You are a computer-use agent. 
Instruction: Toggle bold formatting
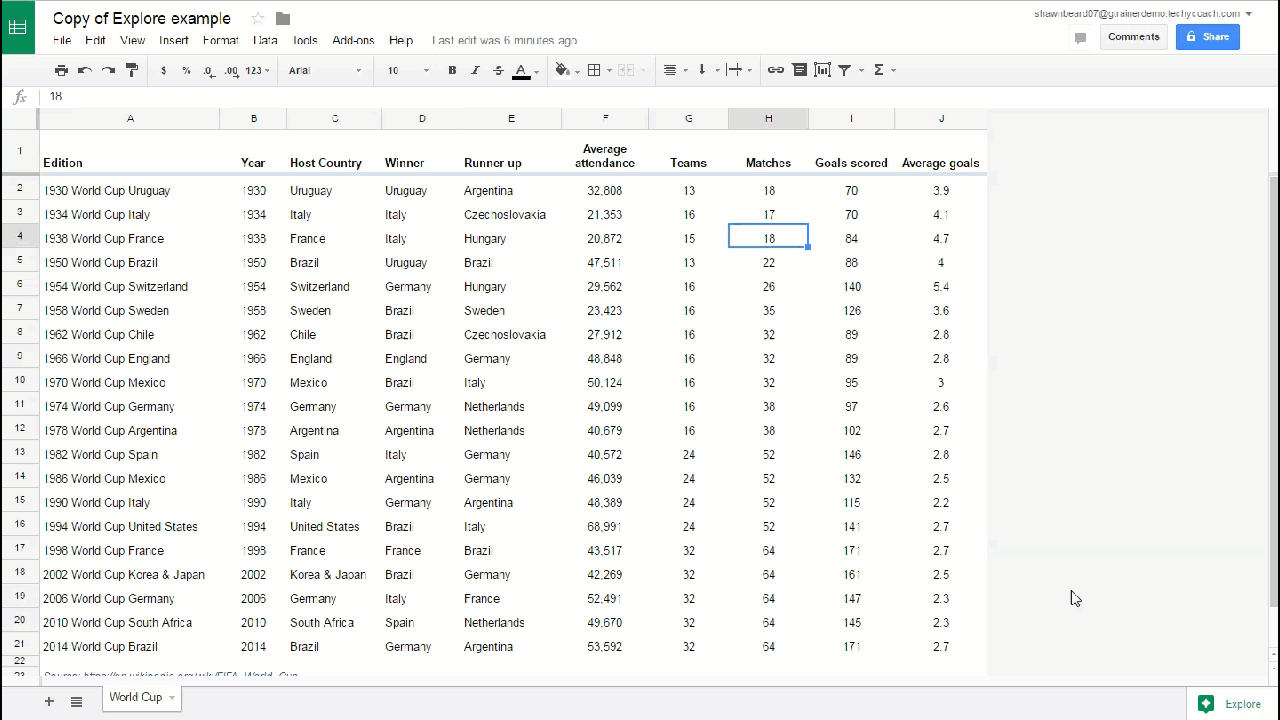tap(452, 70)
